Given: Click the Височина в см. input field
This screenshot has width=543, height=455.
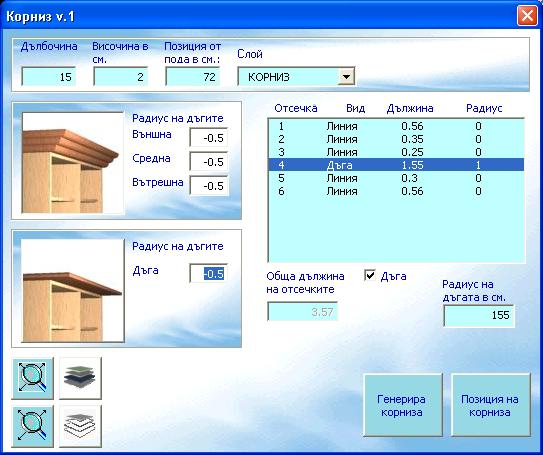Looking at the screenshot, I should (121, 77).
